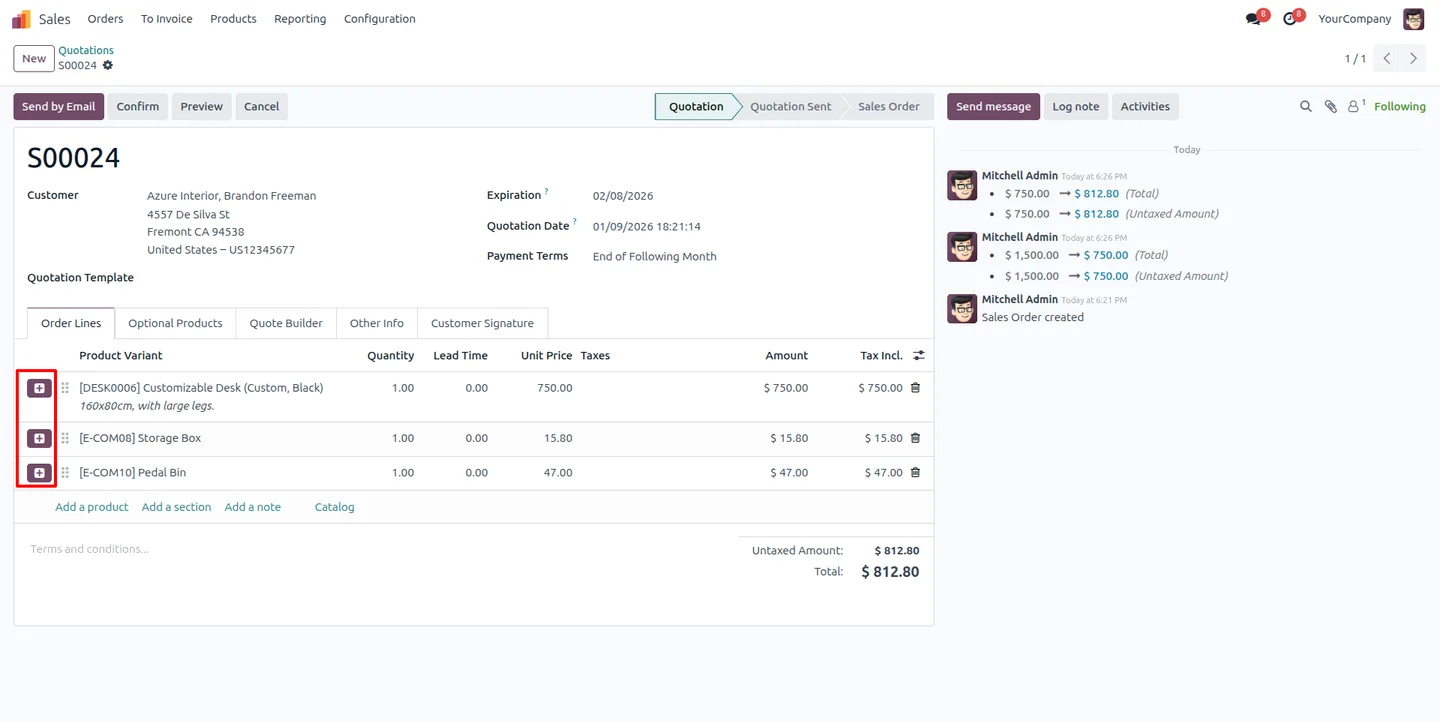1440x721 pixels.
Task: Open the activities clock icon in top bar
Action: [x=1290, y=19]
